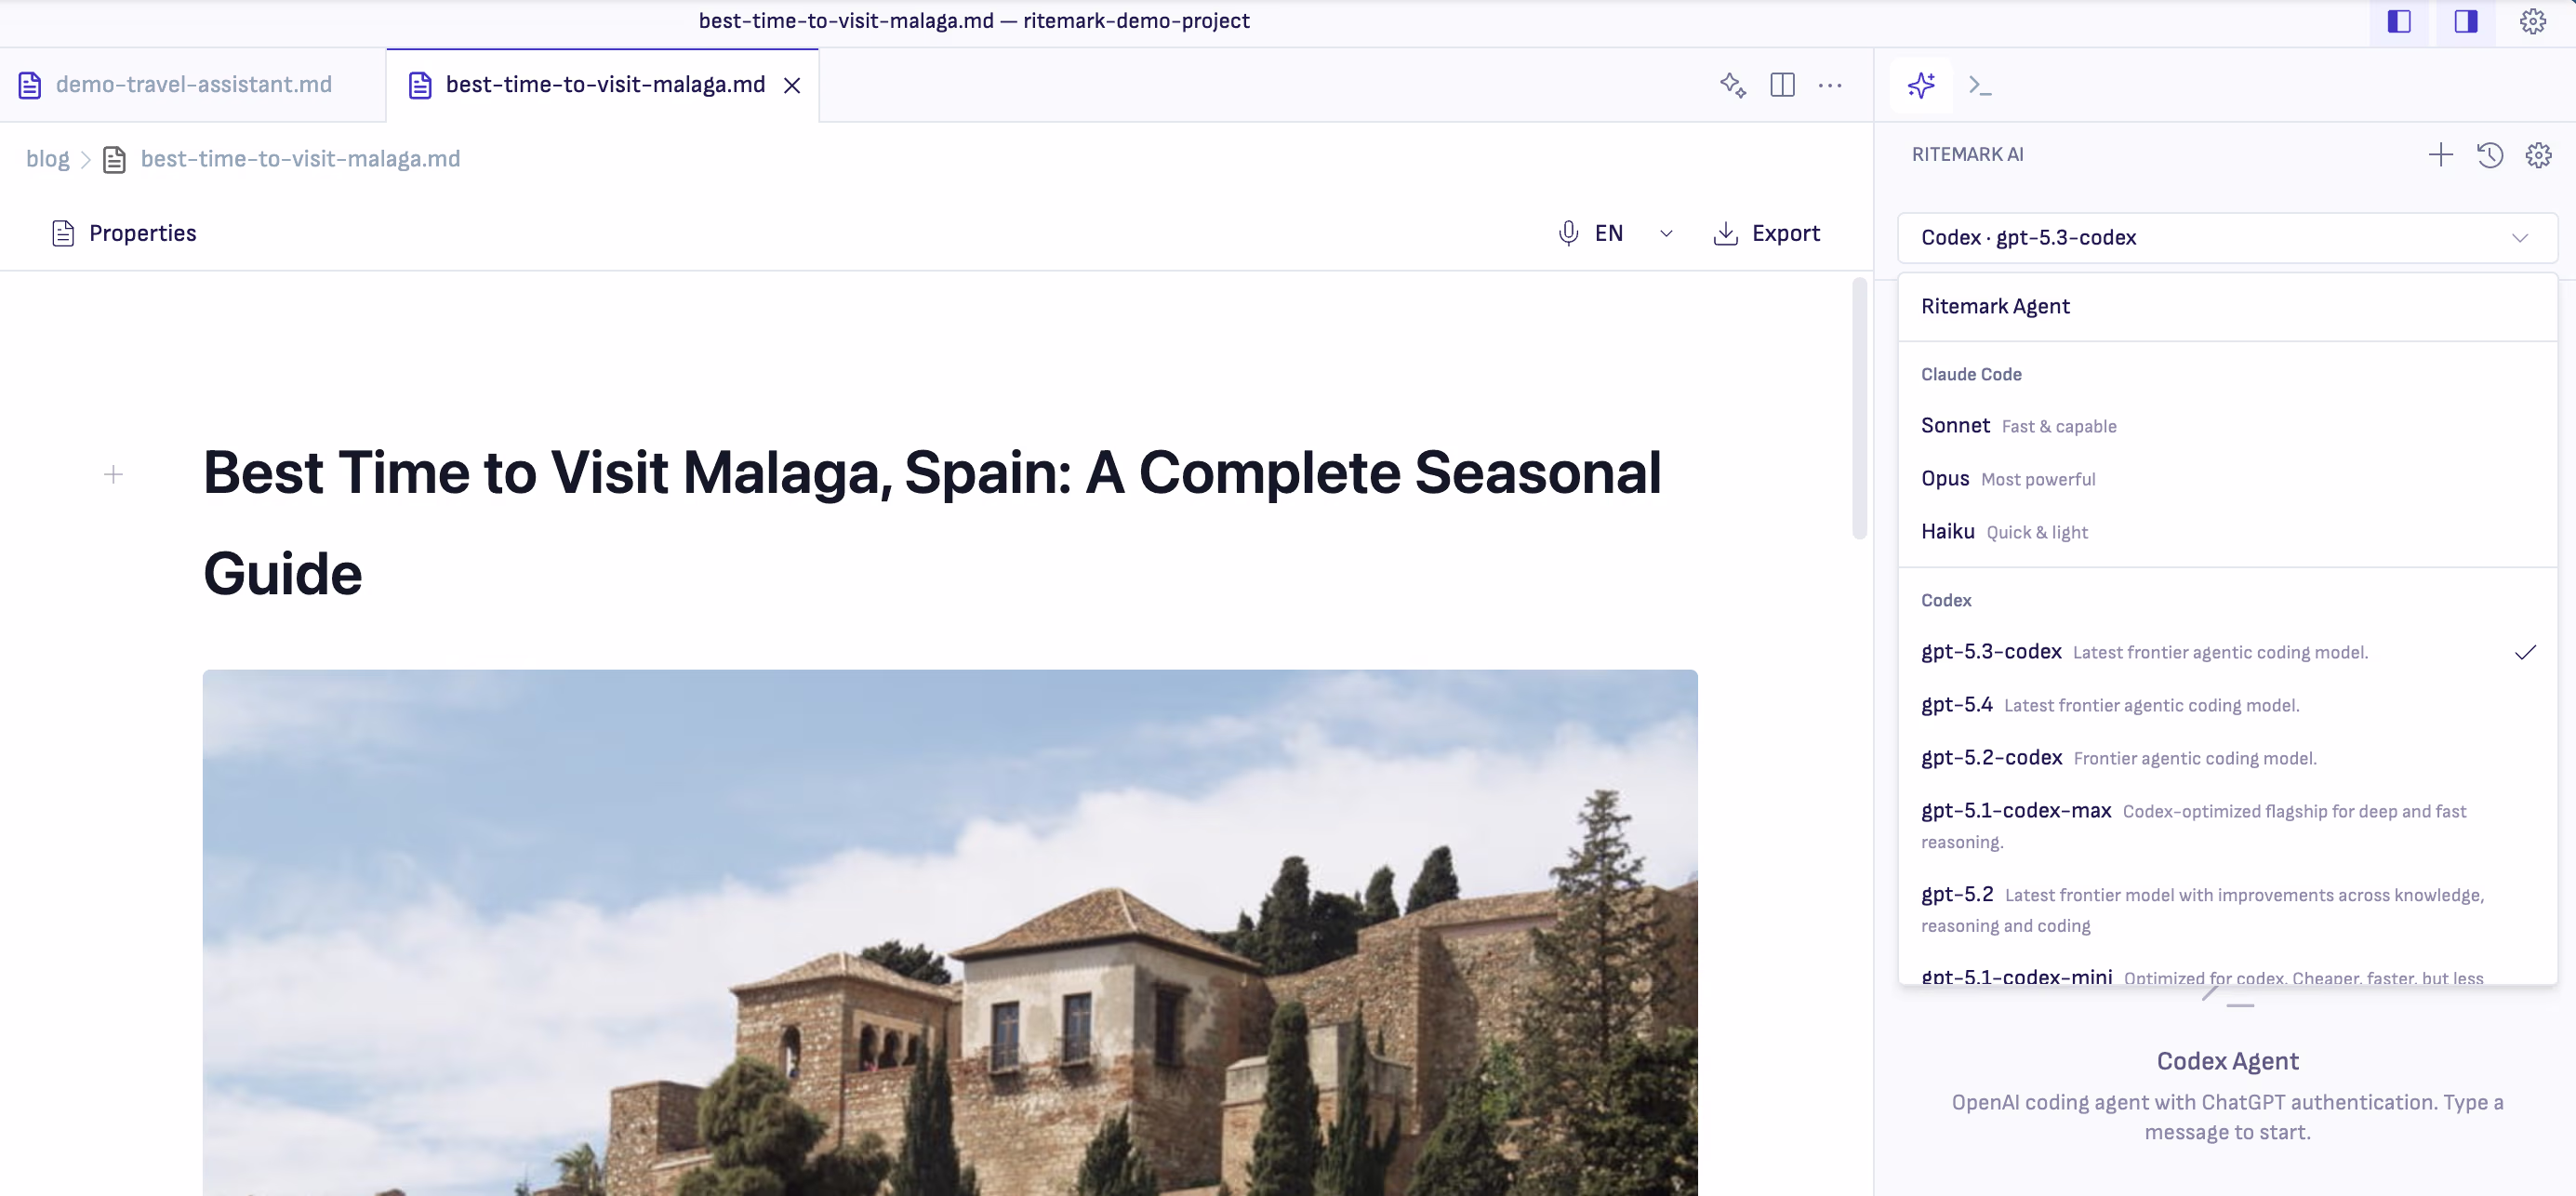Select Ritemark Agent menu entry

click(x=1995, y=306)
